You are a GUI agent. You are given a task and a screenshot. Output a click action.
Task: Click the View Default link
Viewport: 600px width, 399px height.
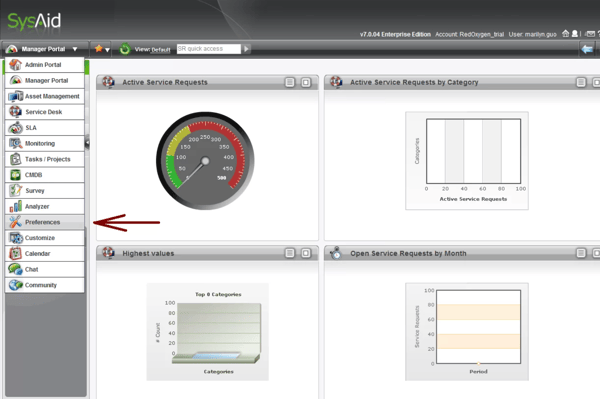pos(161,50)
